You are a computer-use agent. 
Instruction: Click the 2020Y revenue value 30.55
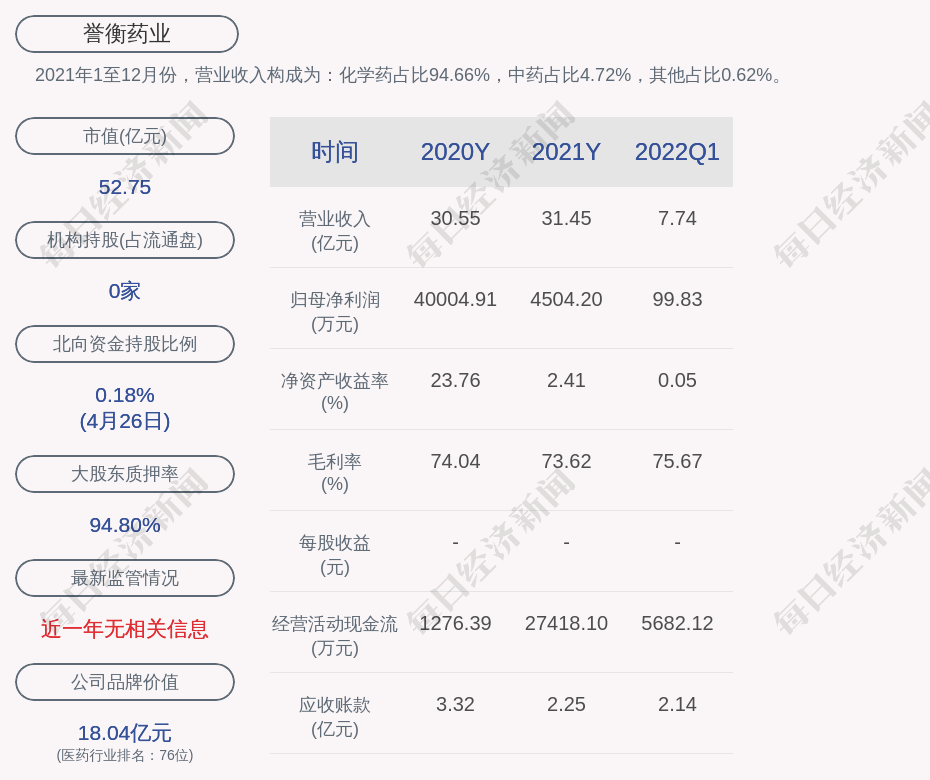455,218
